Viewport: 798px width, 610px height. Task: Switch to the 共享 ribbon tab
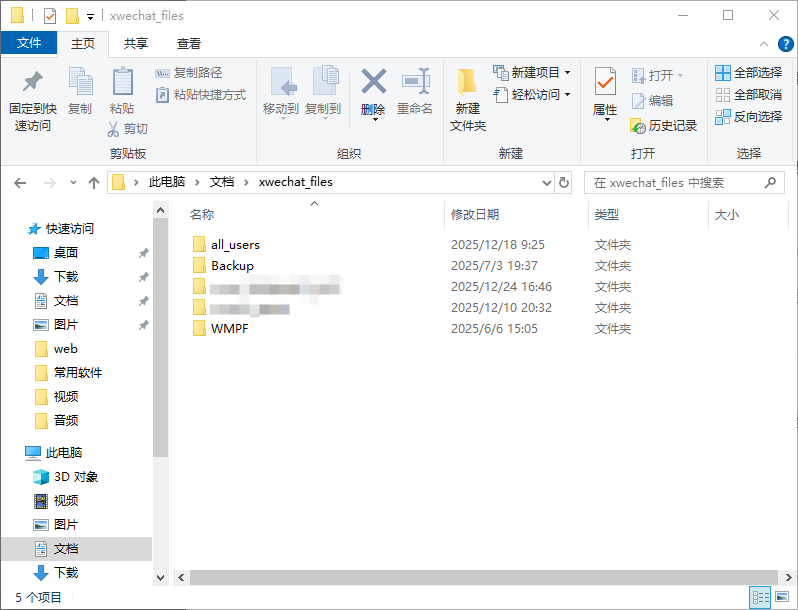136,44
